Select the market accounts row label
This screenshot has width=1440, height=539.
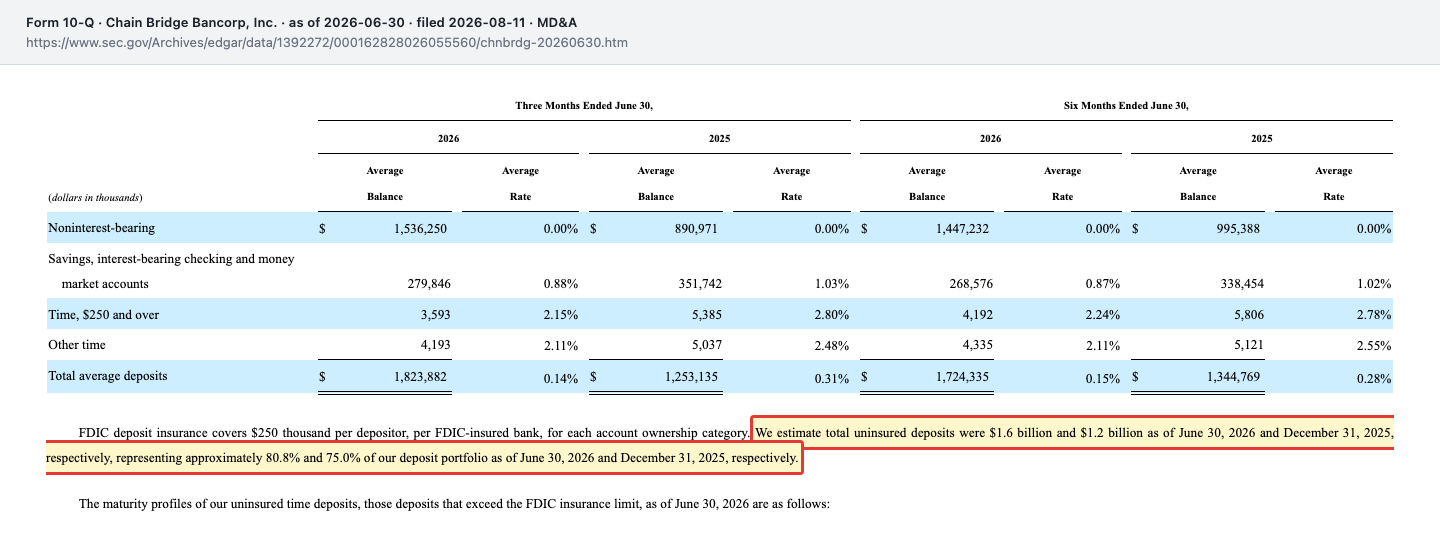tap(105, 284)
